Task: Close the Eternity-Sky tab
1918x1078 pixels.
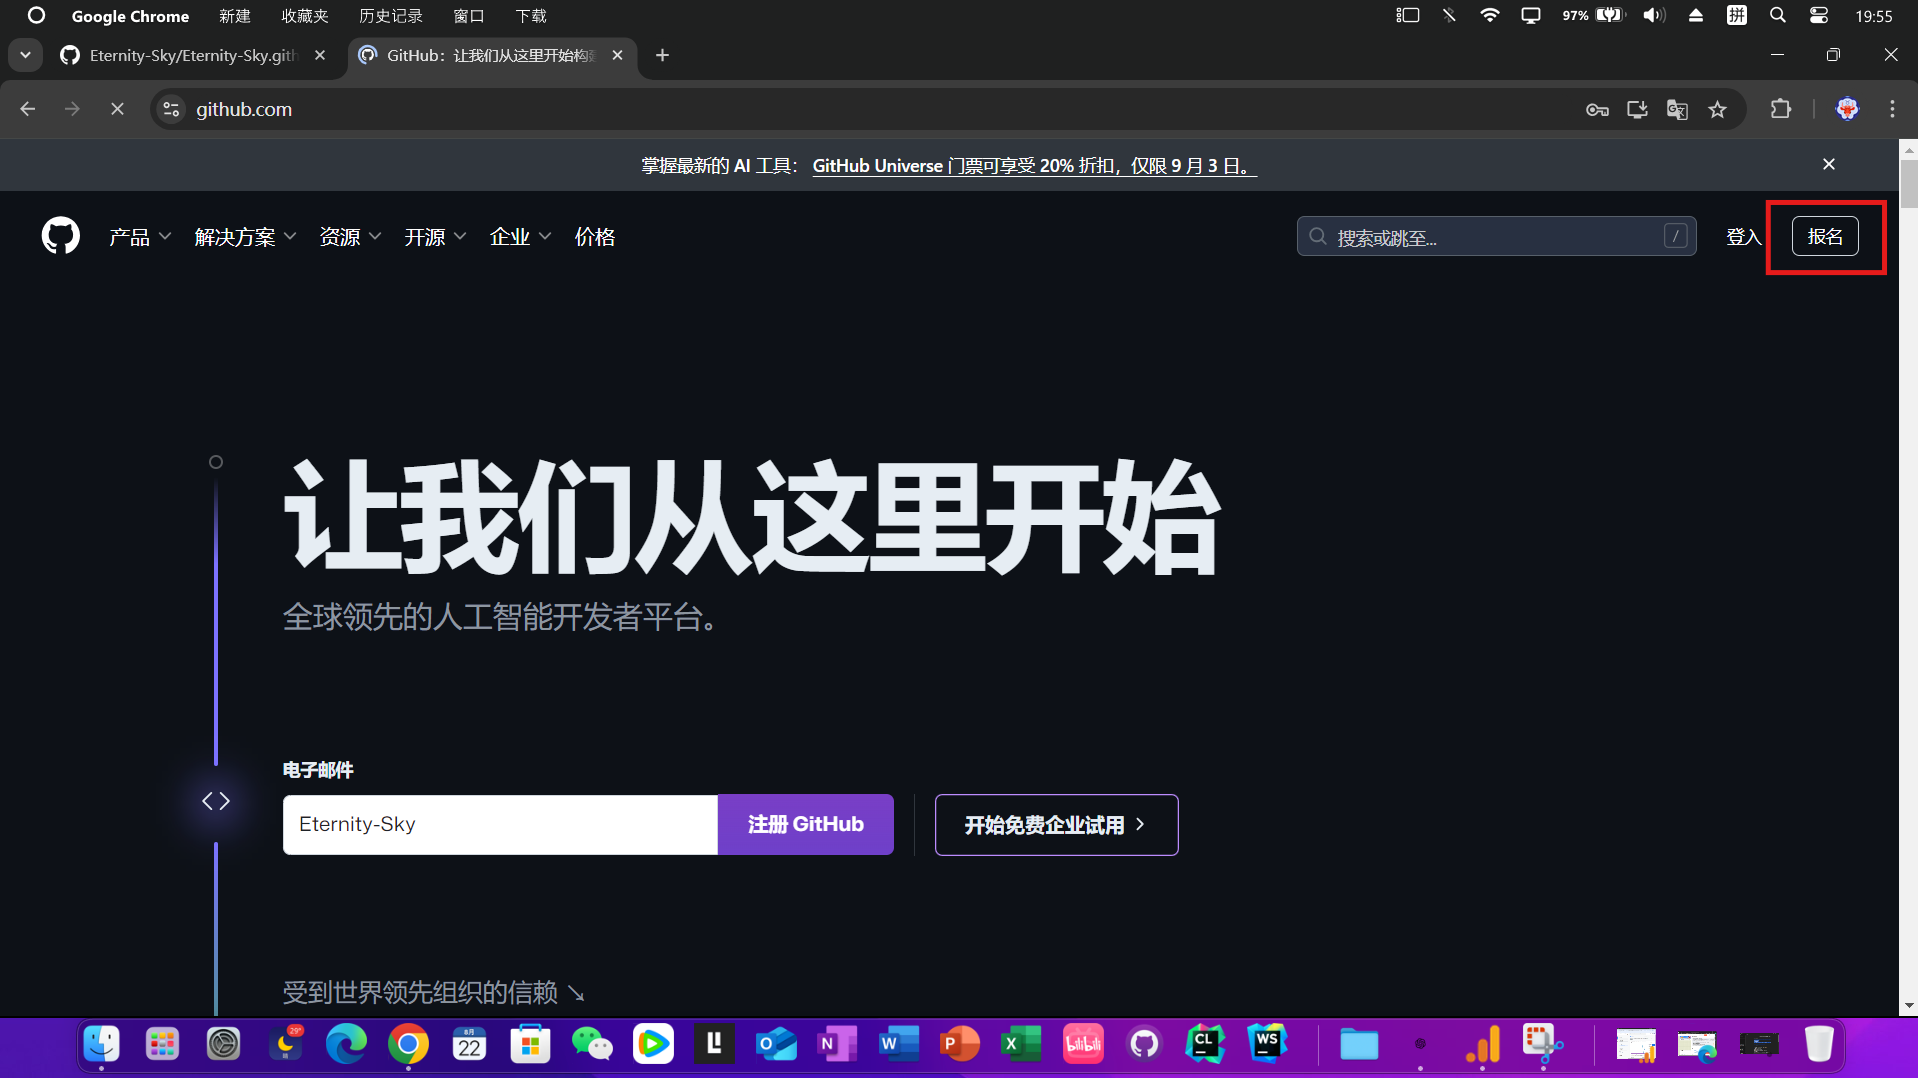Action: (x=320, y=55)
